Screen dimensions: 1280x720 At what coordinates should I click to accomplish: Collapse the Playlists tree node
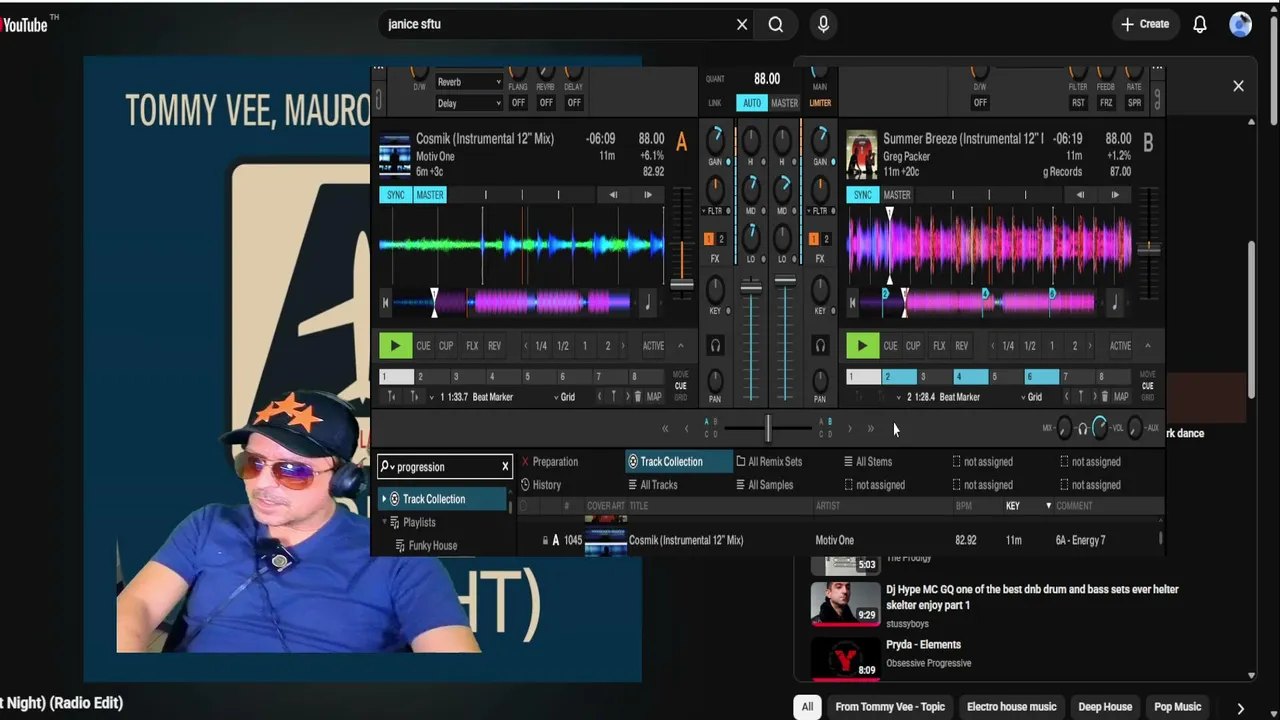pyautogui.click(x=384, y=522)
